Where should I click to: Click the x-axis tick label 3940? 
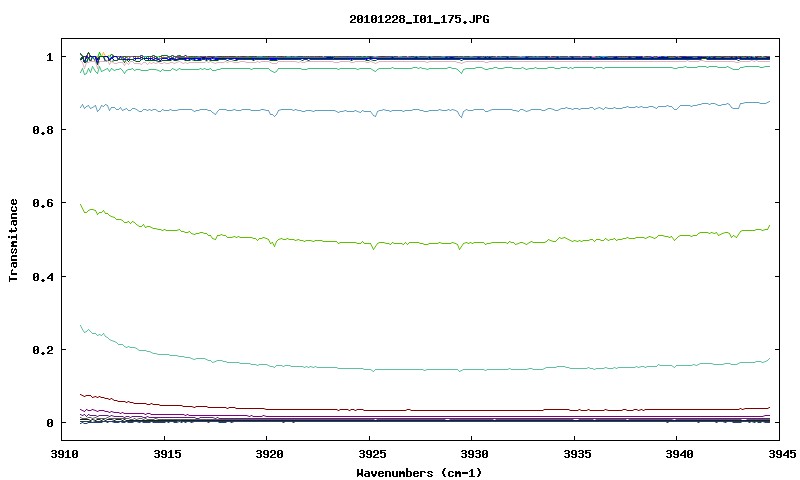point(680,454)
